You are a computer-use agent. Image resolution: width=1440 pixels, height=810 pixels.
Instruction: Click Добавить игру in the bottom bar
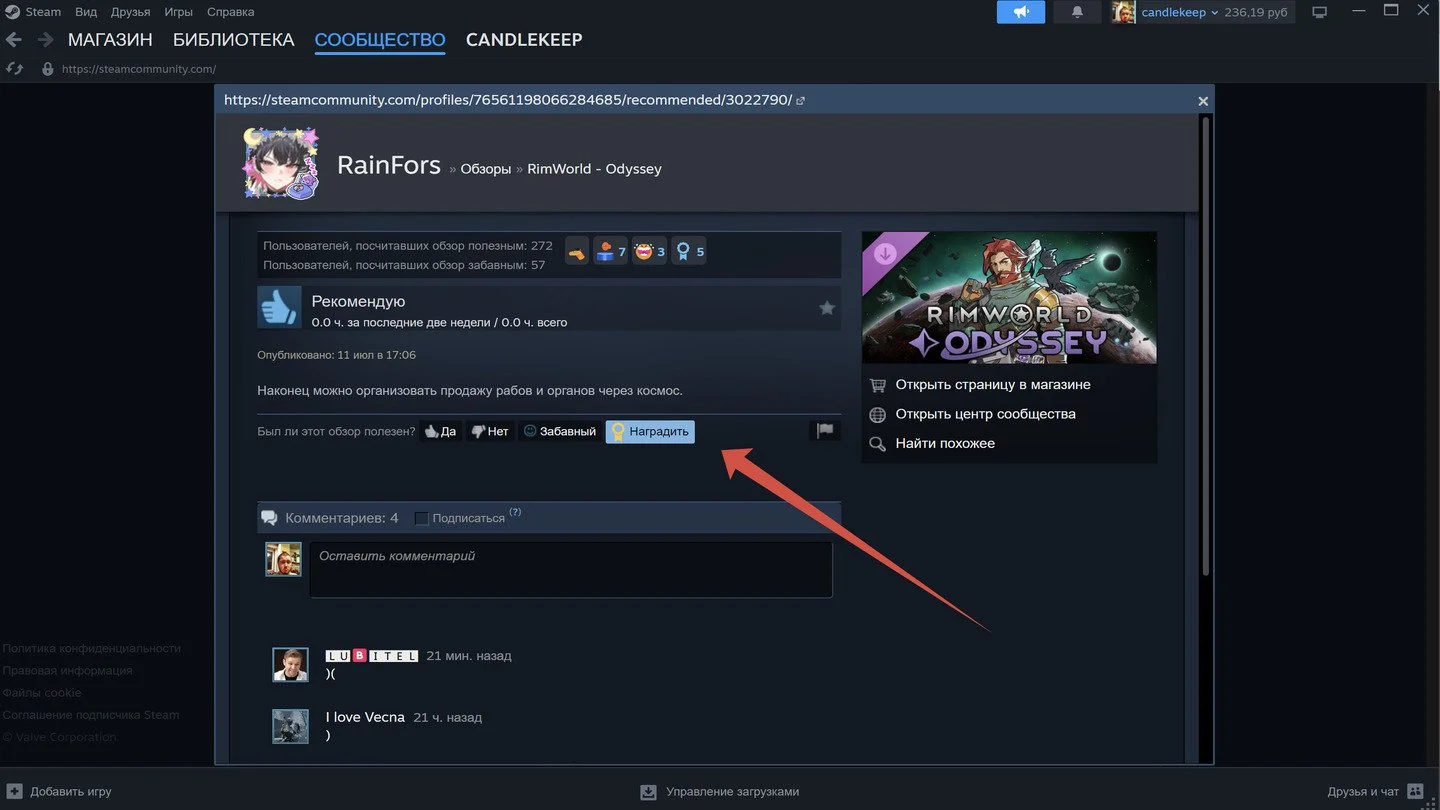(x=60, y=791)
